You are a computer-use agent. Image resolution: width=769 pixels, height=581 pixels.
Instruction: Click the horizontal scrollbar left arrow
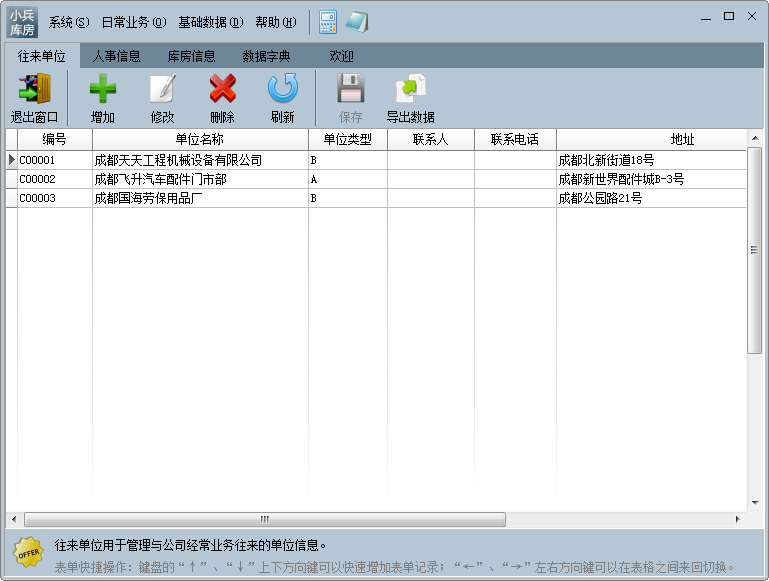14,519
